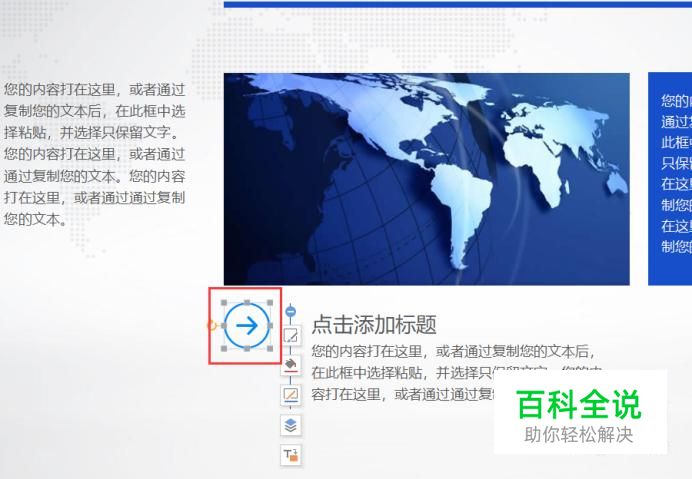Viewport: 692px width, 479px height.
Task: Click the bottom-right resize handle of the arrow shape
Action: pos(270,349)
